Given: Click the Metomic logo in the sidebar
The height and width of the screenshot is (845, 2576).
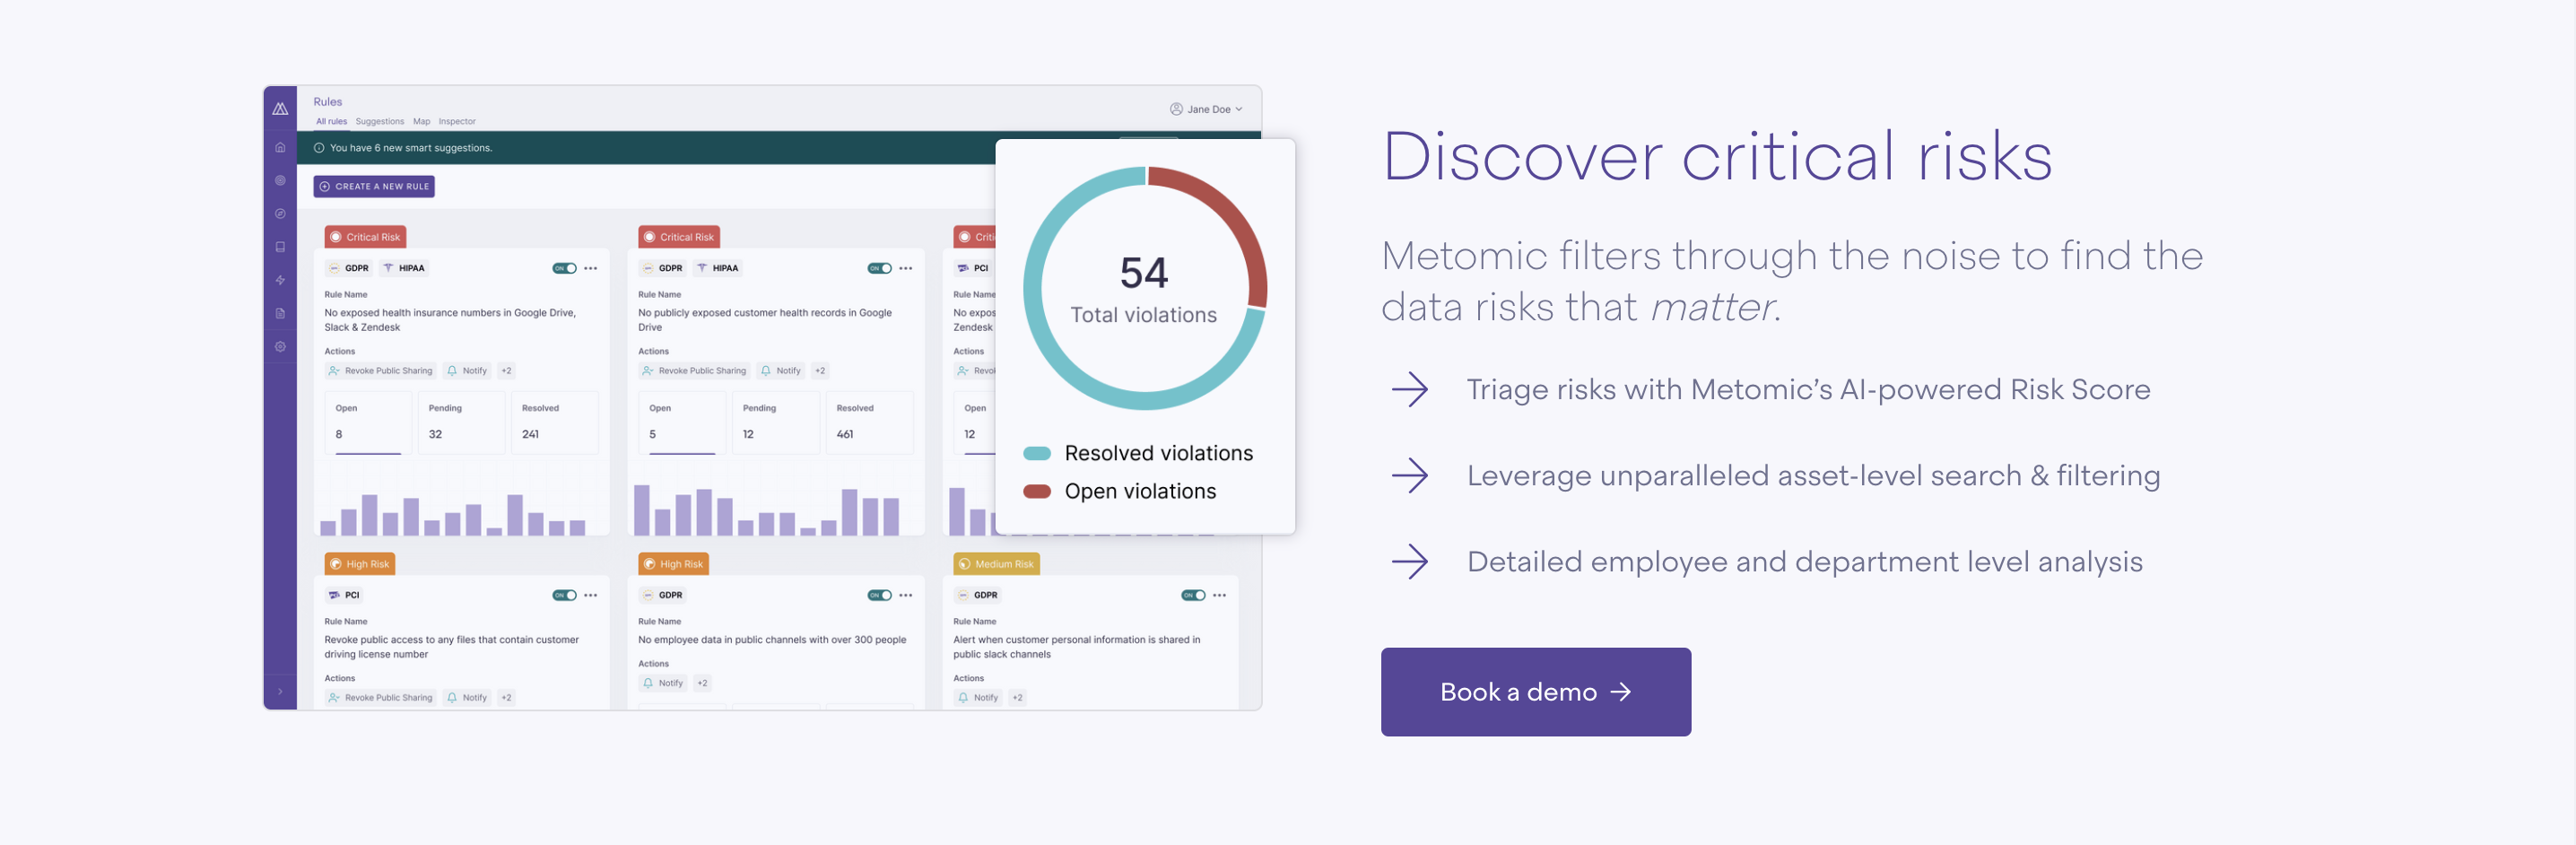Looking at the screenshot, I should [280, 108].
